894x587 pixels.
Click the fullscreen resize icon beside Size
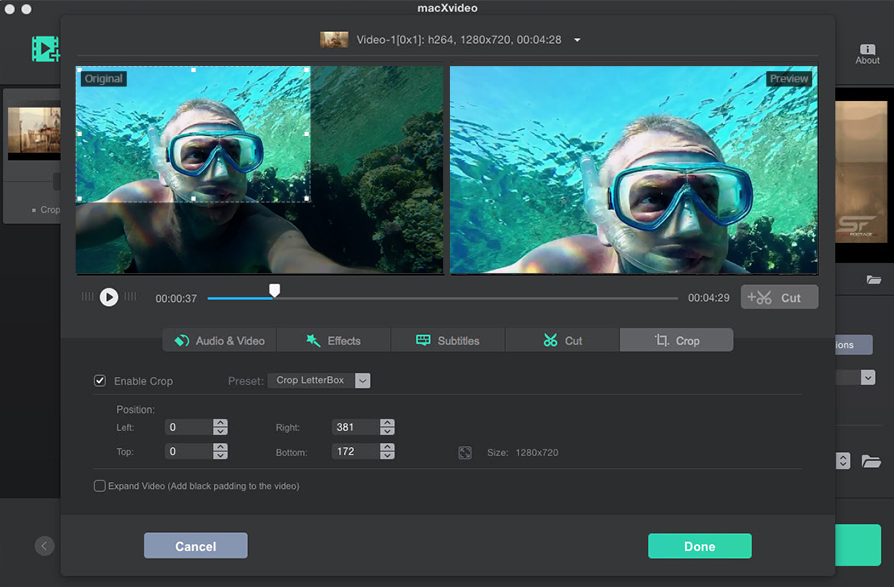point(465,452)
